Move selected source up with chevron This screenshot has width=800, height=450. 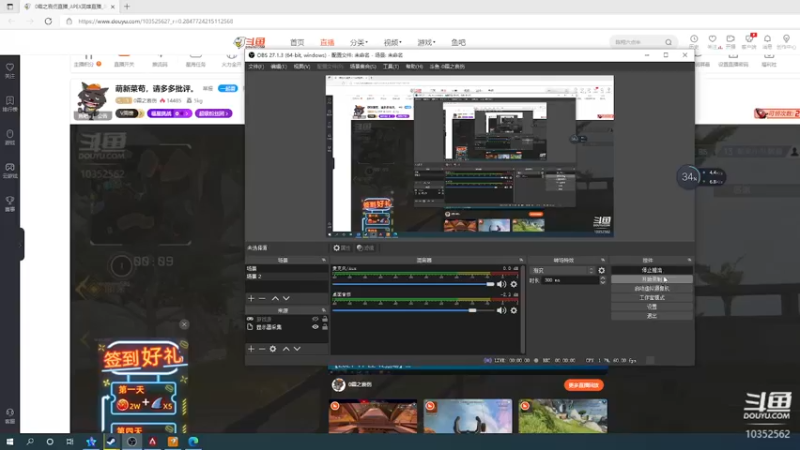click(286, 349)
